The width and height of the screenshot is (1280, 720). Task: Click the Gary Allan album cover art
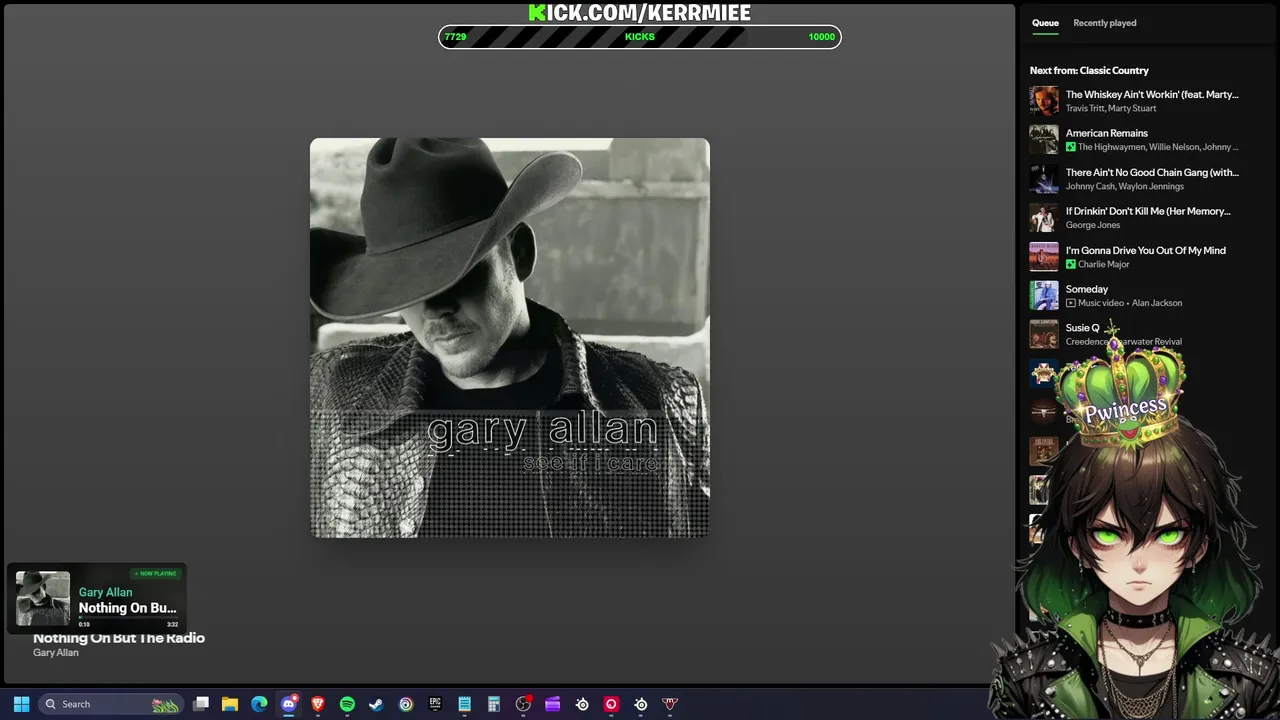coord(510,338)
